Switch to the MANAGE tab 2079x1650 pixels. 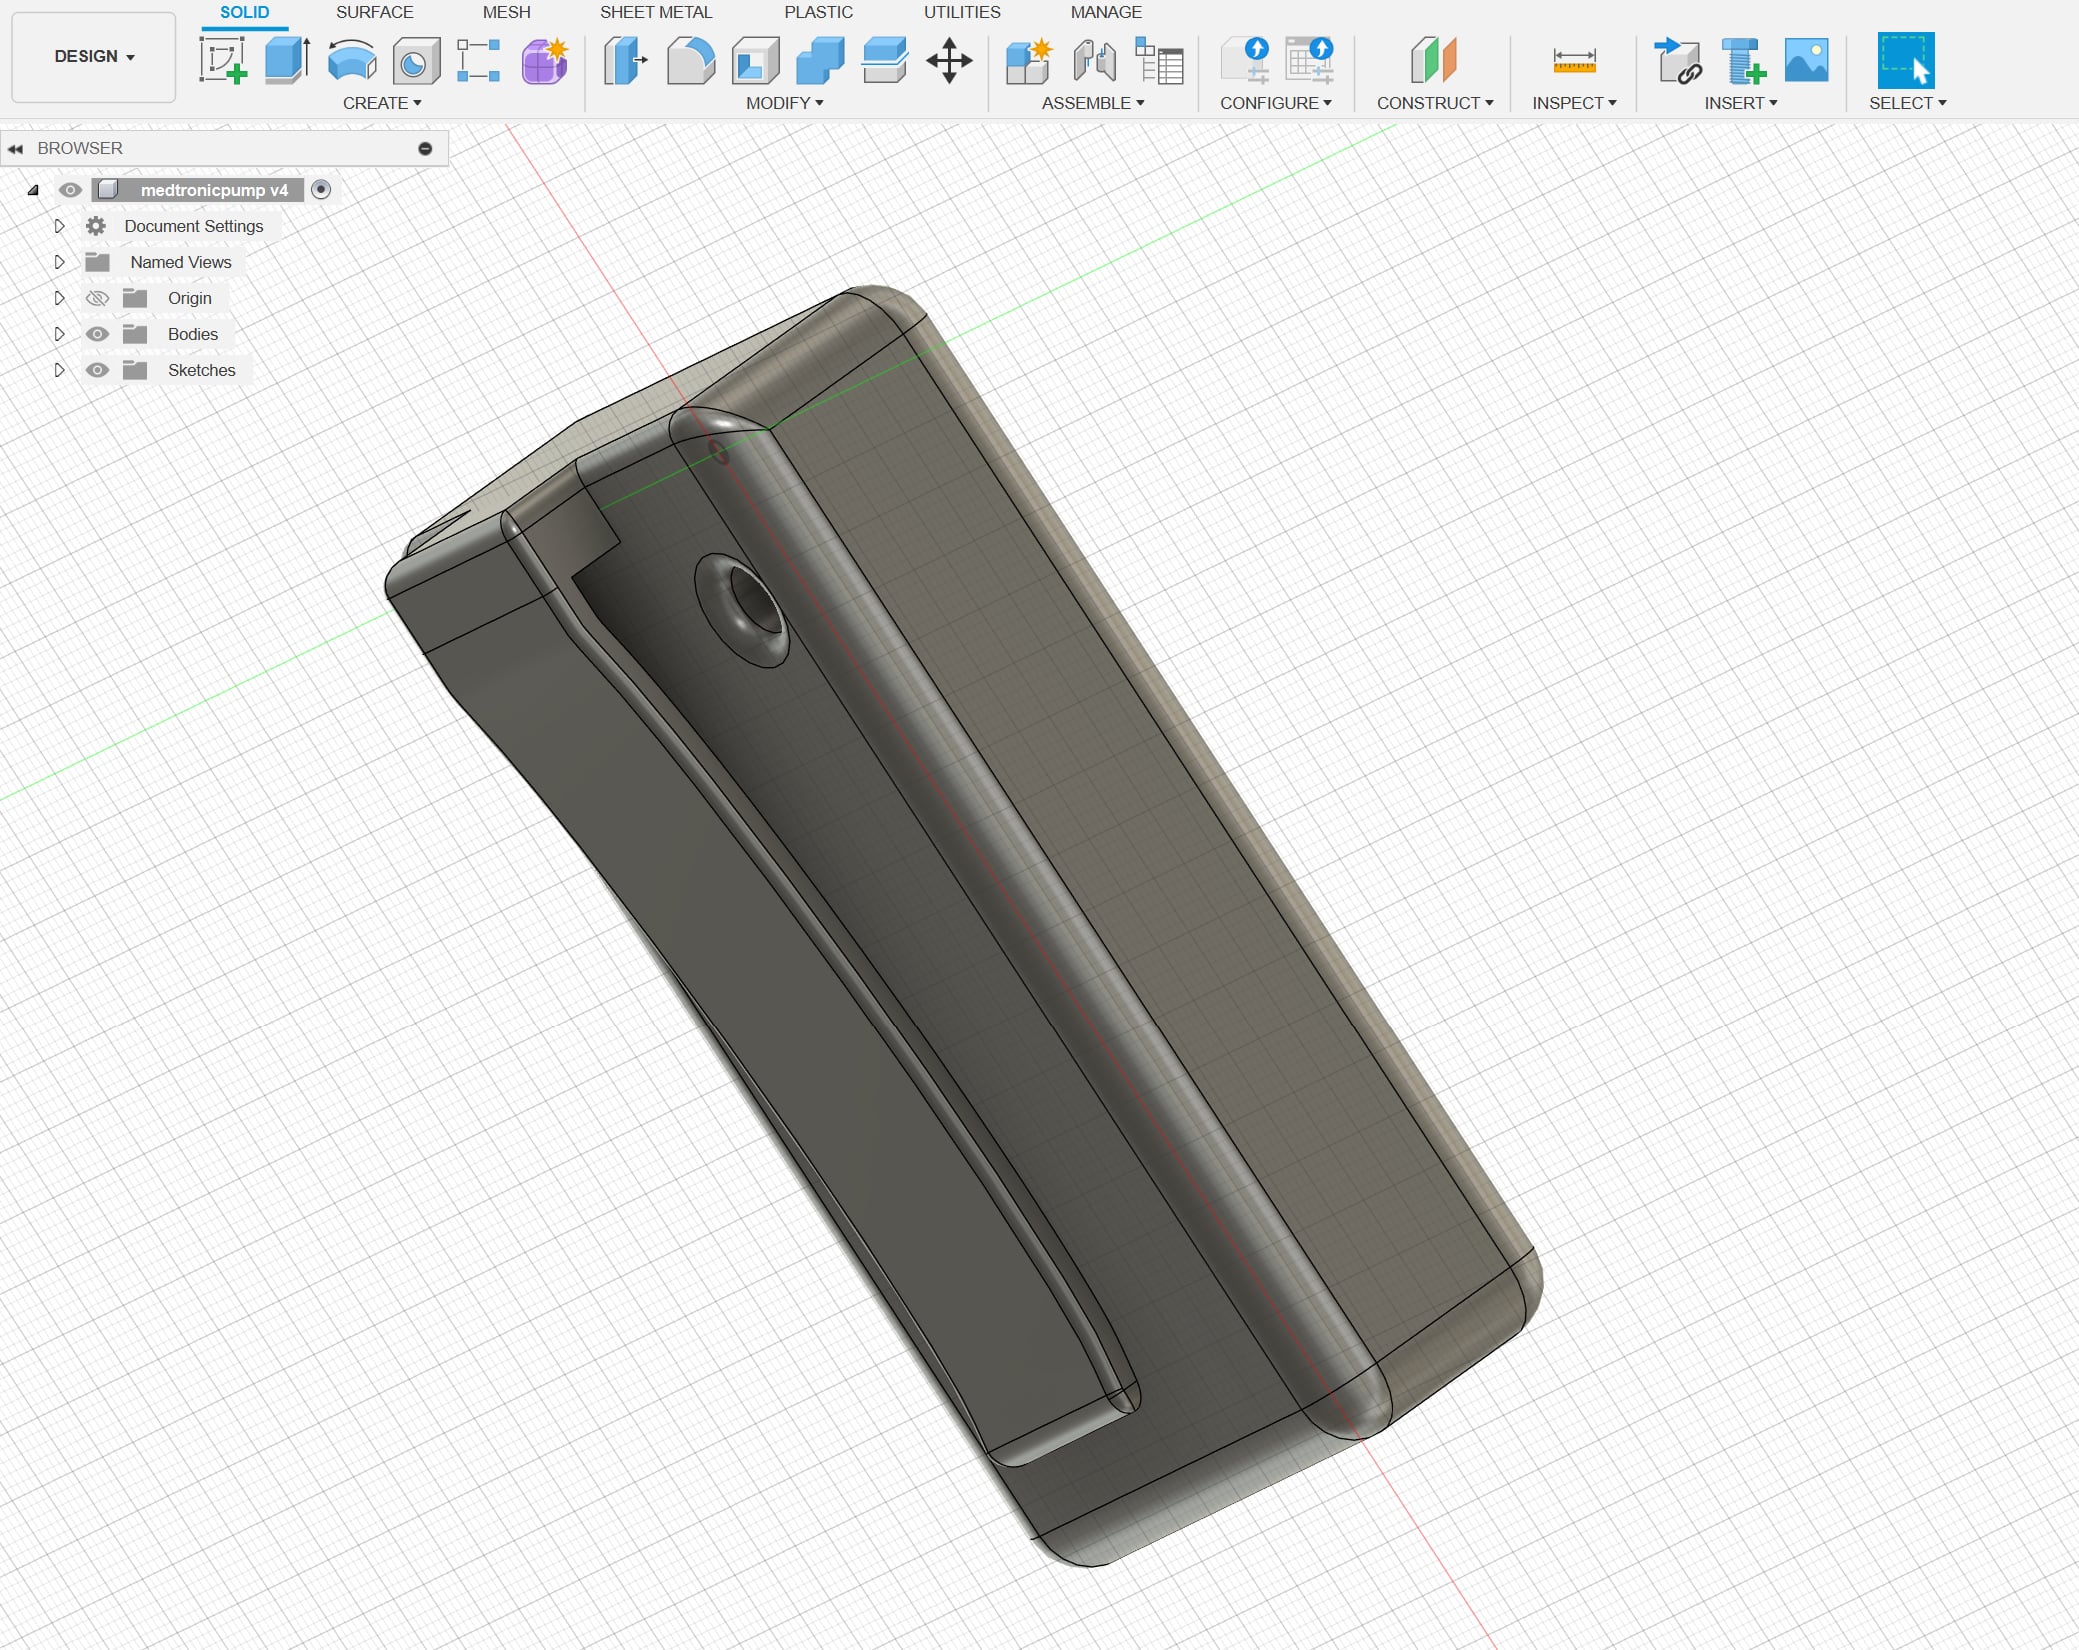coord(1106,12)
